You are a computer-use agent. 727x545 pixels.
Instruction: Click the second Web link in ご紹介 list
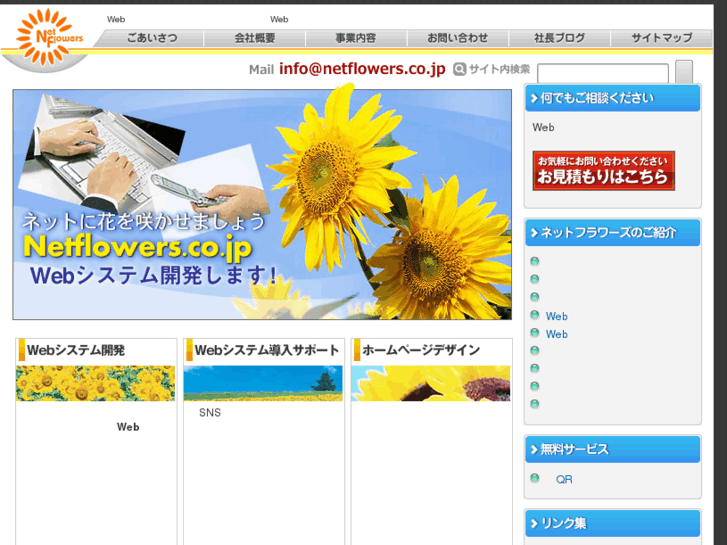point(556,334)
